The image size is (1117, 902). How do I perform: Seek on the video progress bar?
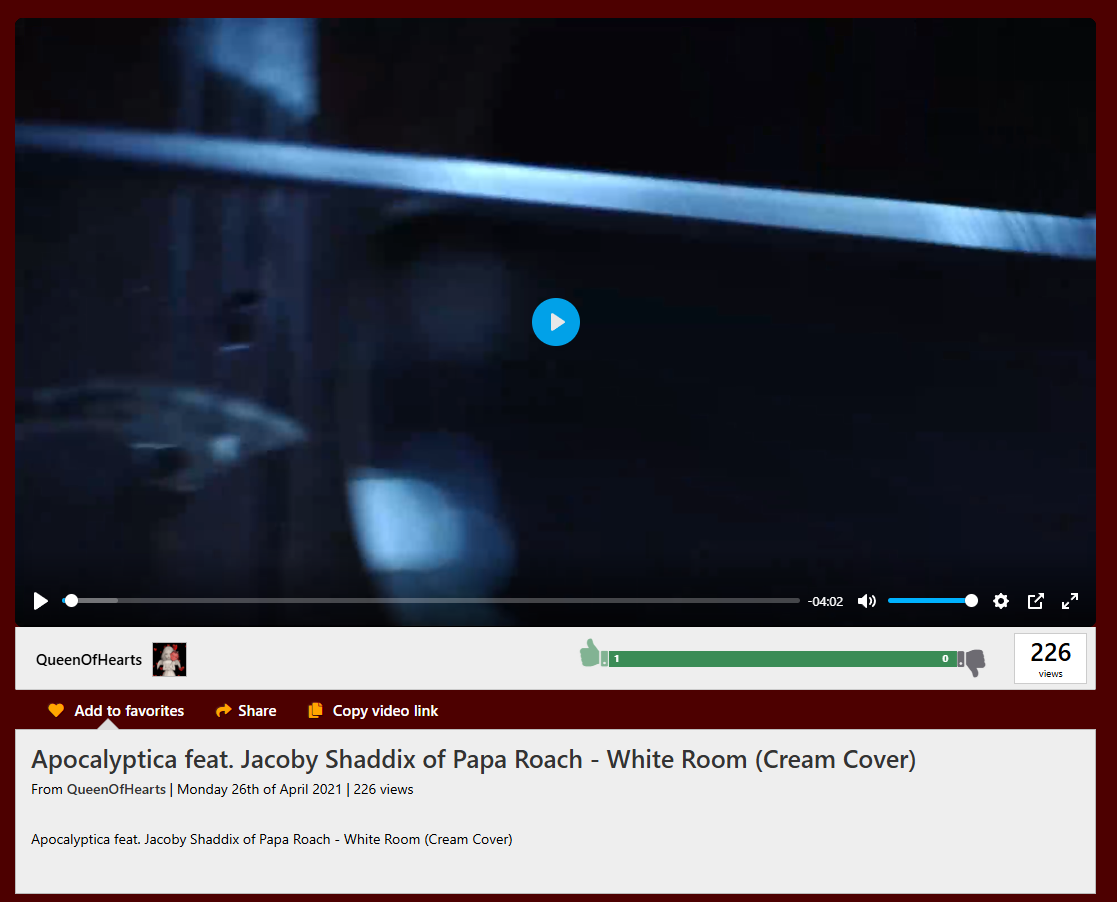pyautogui.click(x=431, y=601)
